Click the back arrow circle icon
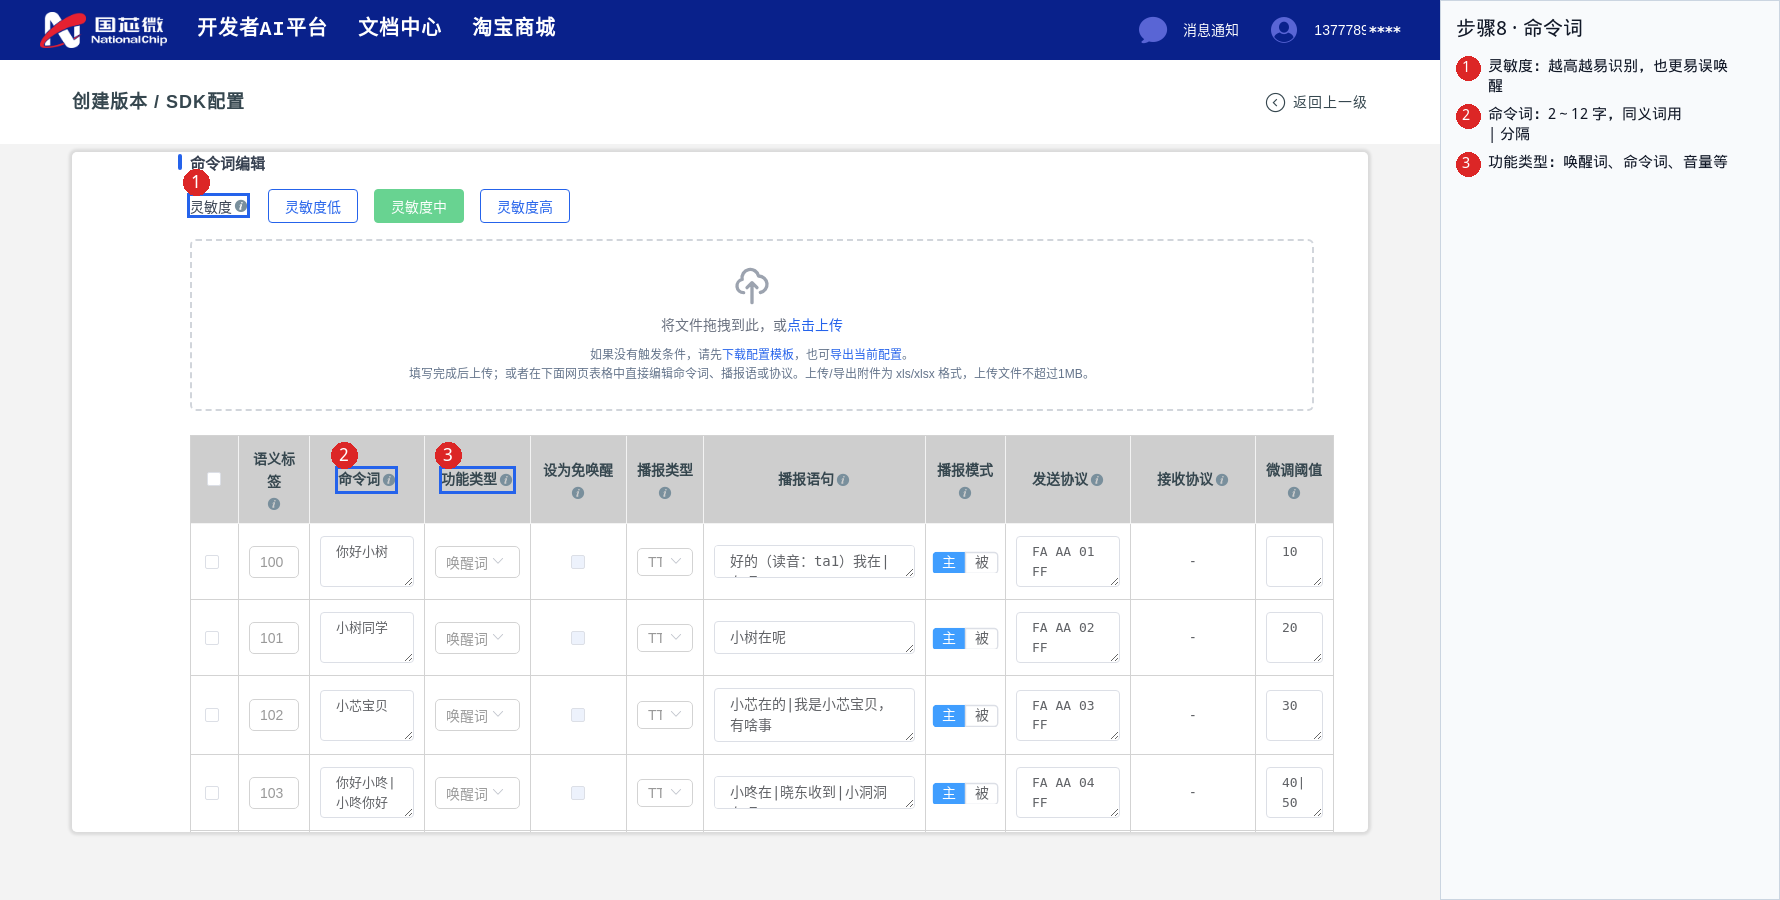Screen dimensions: 1780x900 tap(1275, 102)
